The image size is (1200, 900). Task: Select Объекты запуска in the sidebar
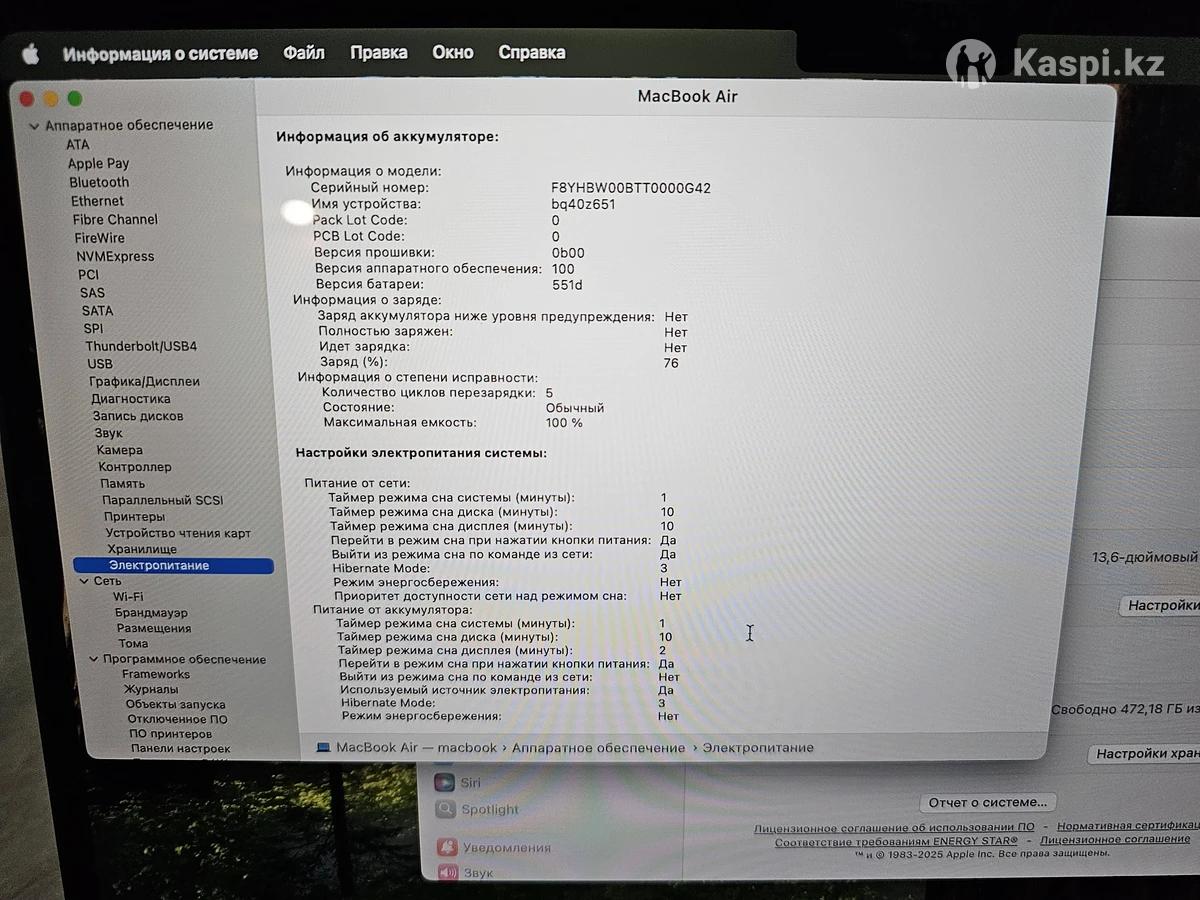point(175,705)
